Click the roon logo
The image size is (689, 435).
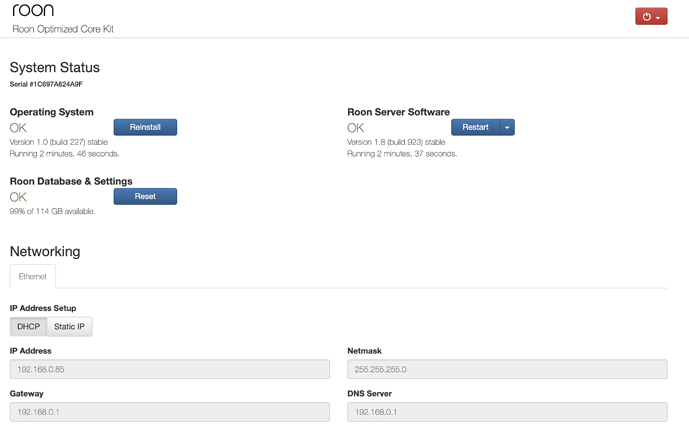click(33, 10)
